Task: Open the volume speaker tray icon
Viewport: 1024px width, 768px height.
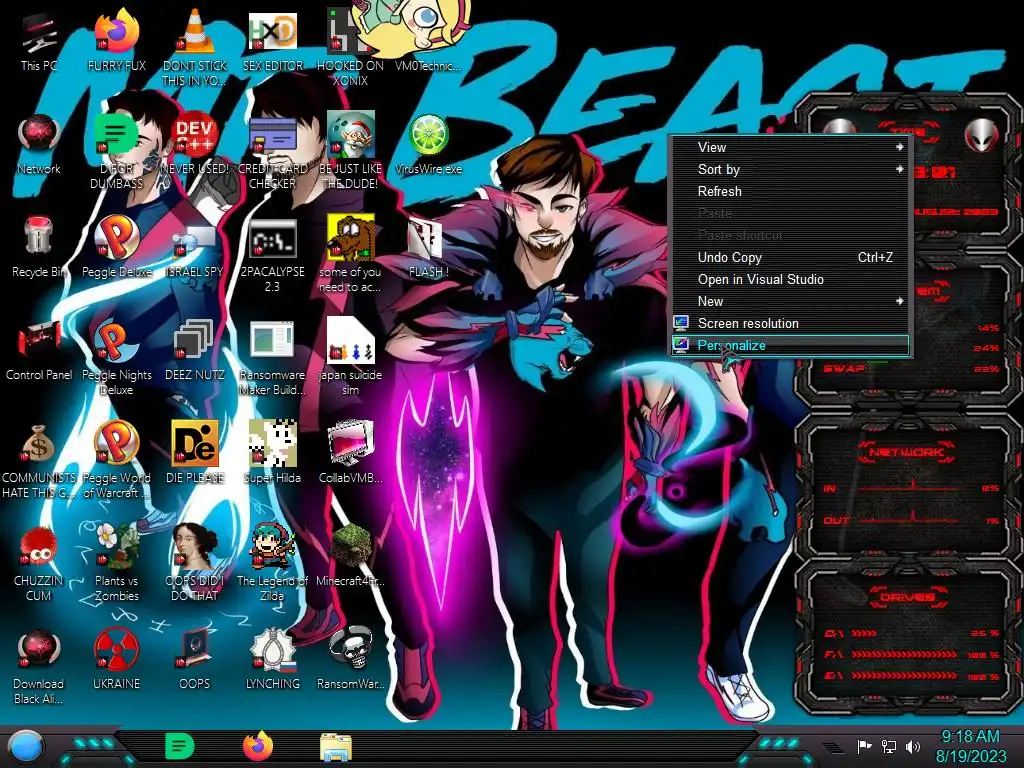Action: (913, 746)
